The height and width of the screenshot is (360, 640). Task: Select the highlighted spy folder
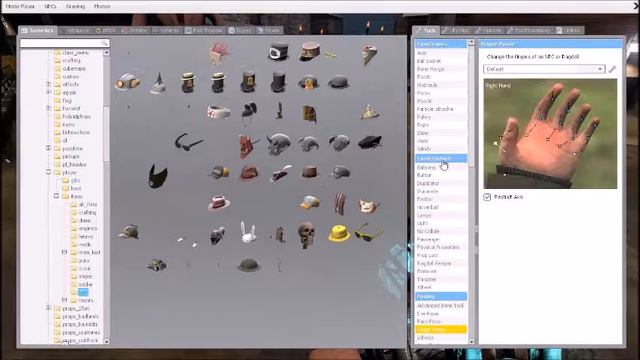(83, 292)
